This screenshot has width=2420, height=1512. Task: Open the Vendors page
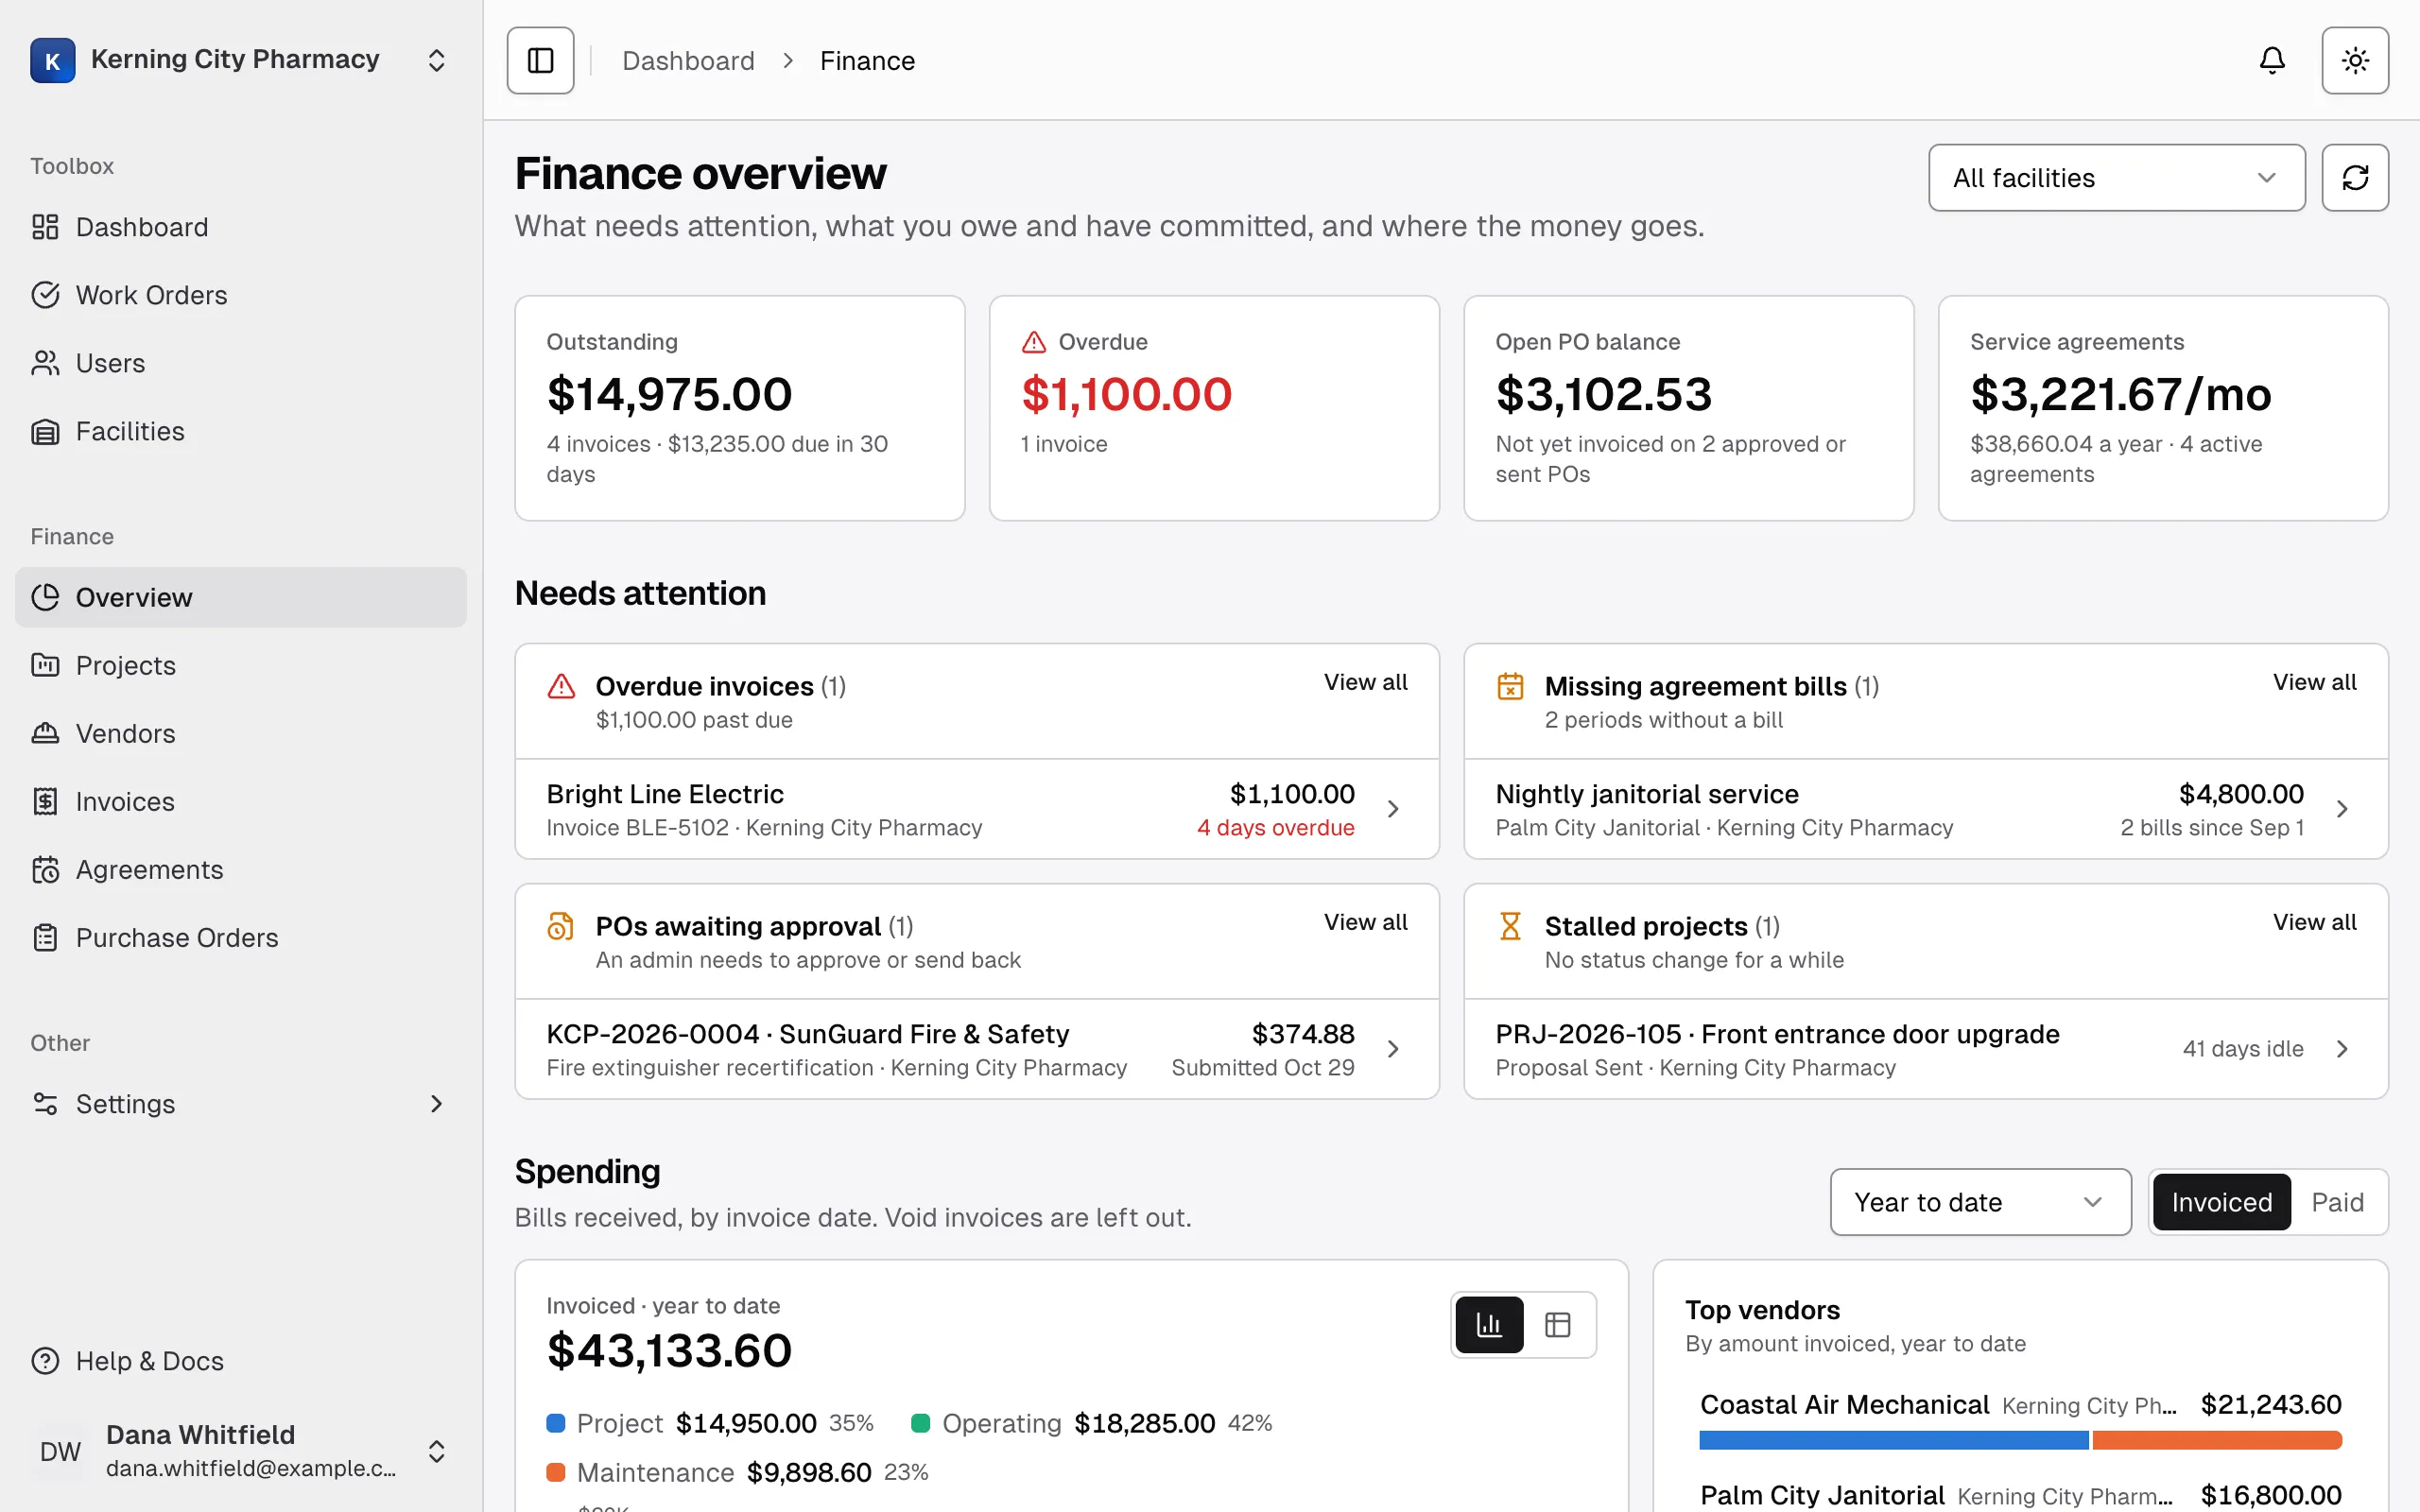241,733
